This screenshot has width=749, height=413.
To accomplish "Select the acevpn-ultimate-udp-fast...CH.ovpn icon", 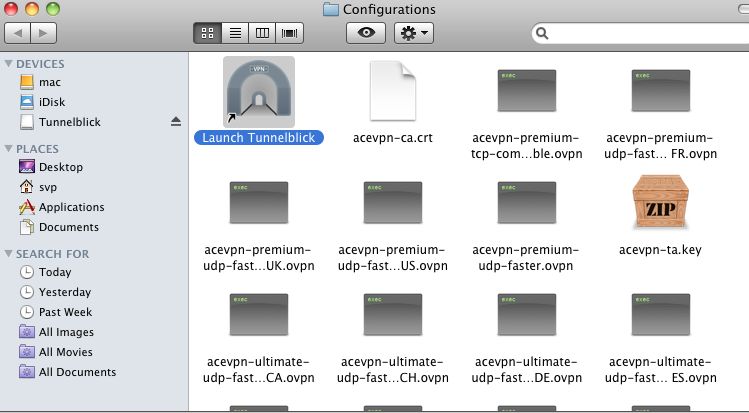I will point(393,315).
